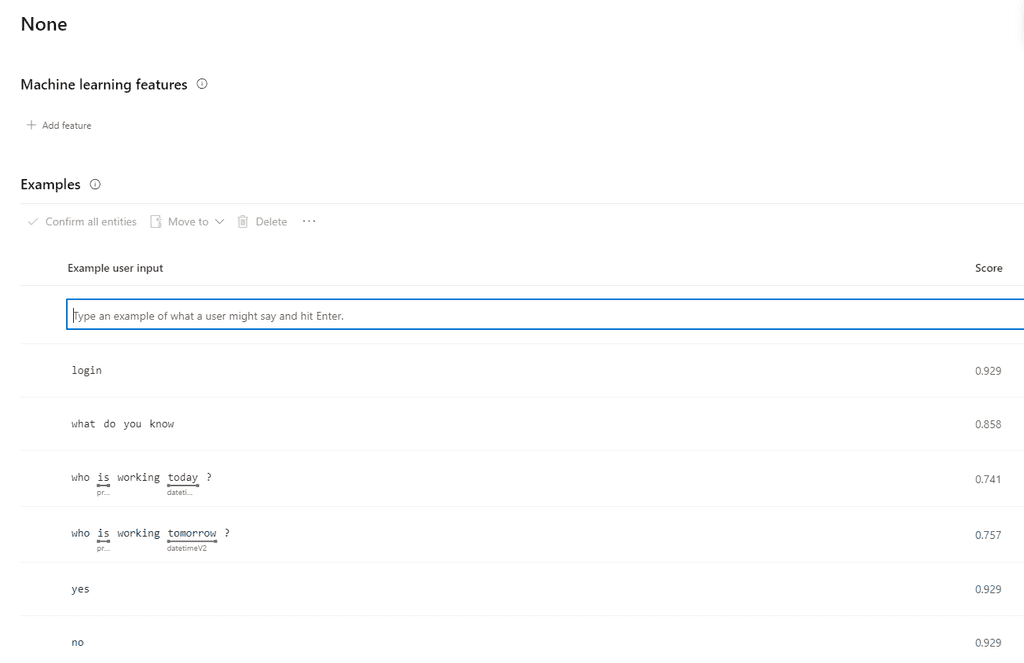The height and width of the screenshot is (663, 1024).
Task: Select the 'what do you know' utterance
Action: (x=122, y=424)
